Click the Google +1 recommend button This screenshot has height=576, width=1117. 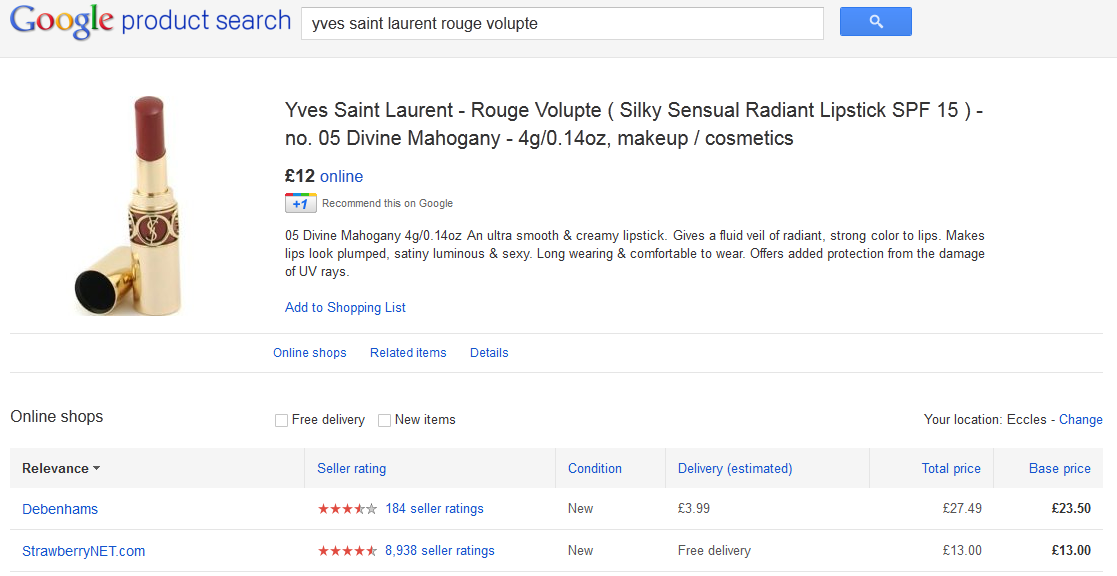300,203
